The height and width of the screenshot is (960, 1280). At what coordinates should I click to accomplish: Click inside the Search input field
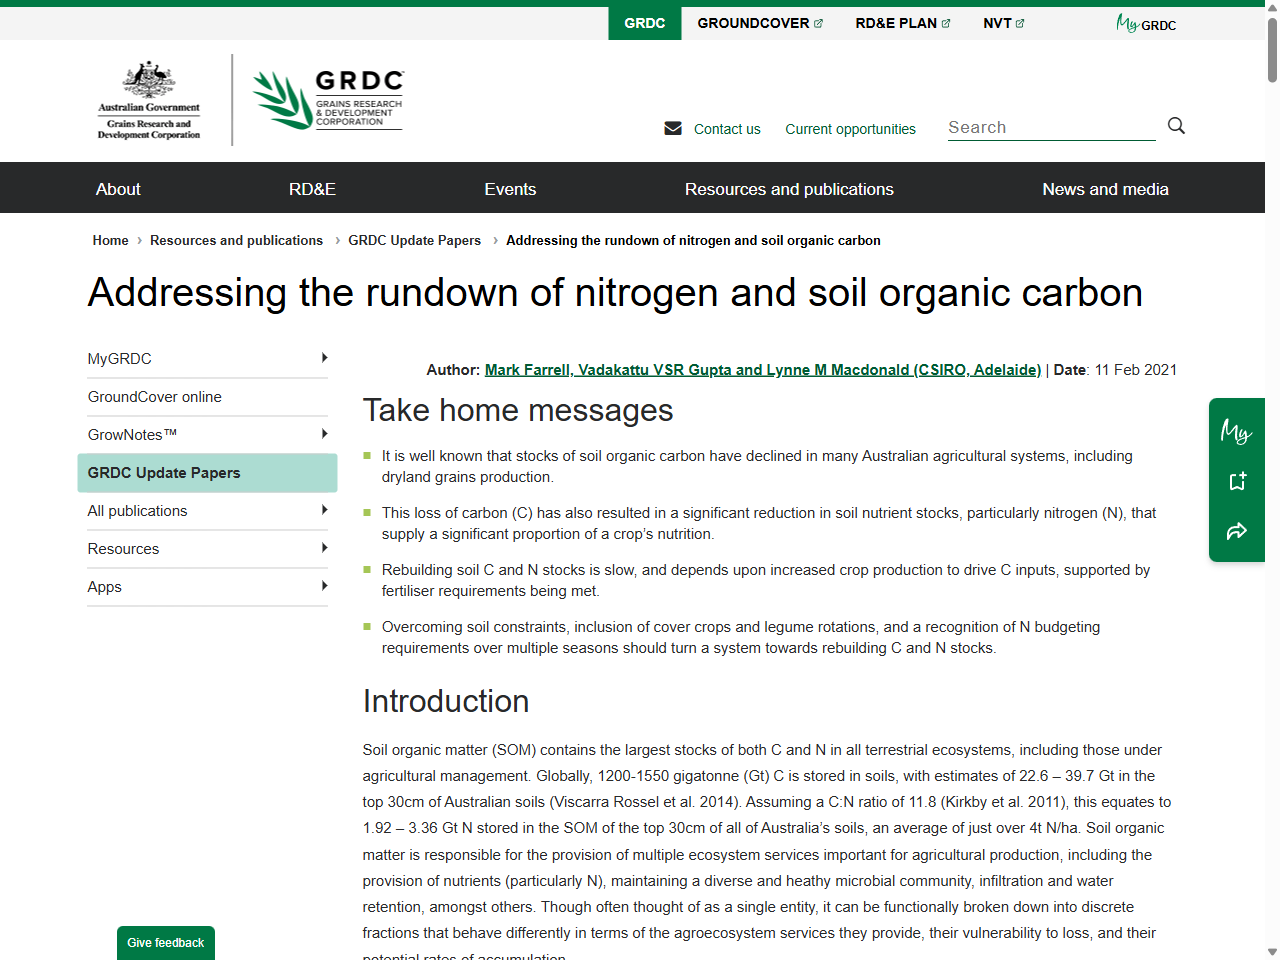coord(1050,127)
